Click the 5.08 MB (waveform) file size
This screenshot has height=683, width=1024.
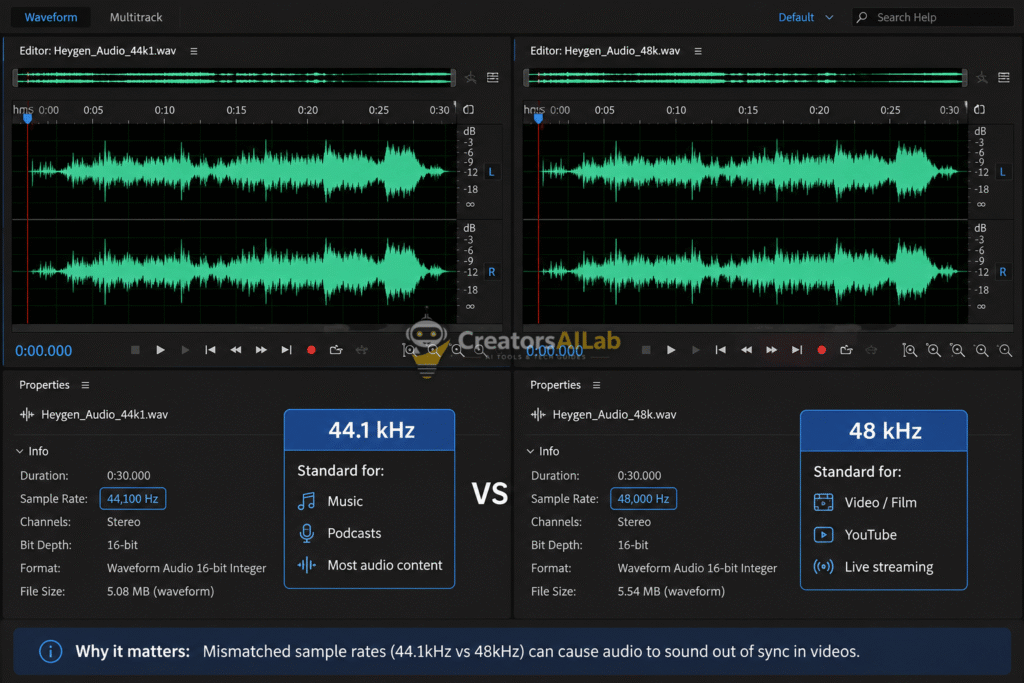161,592
